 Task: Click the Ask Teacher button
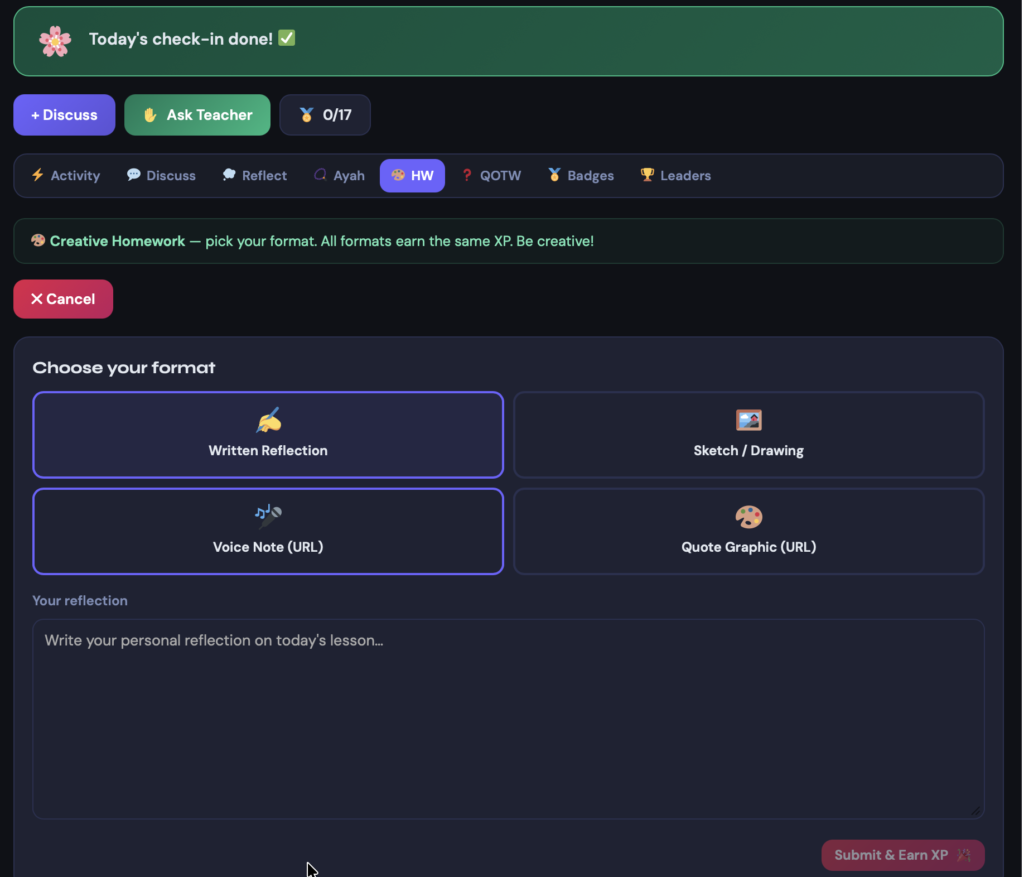point(197,115)
